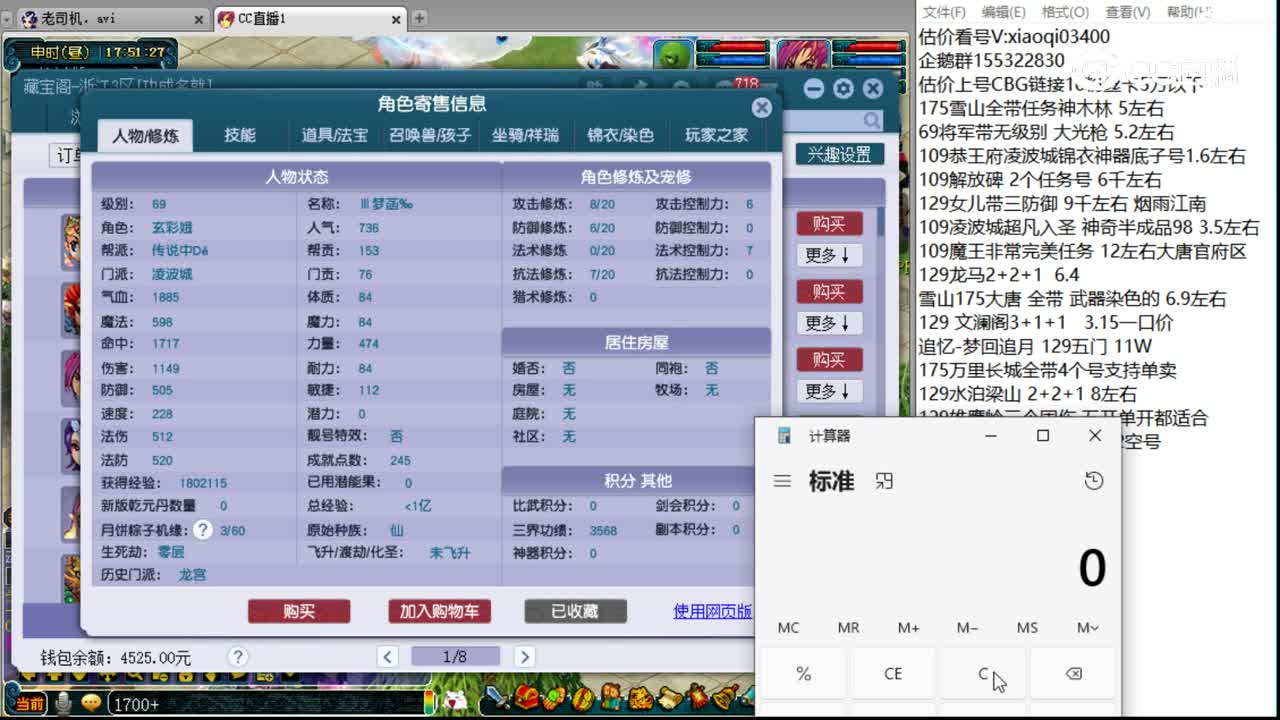Expand third 更多 dropdown in listing
1280x720 pixels.
[829, 391]
